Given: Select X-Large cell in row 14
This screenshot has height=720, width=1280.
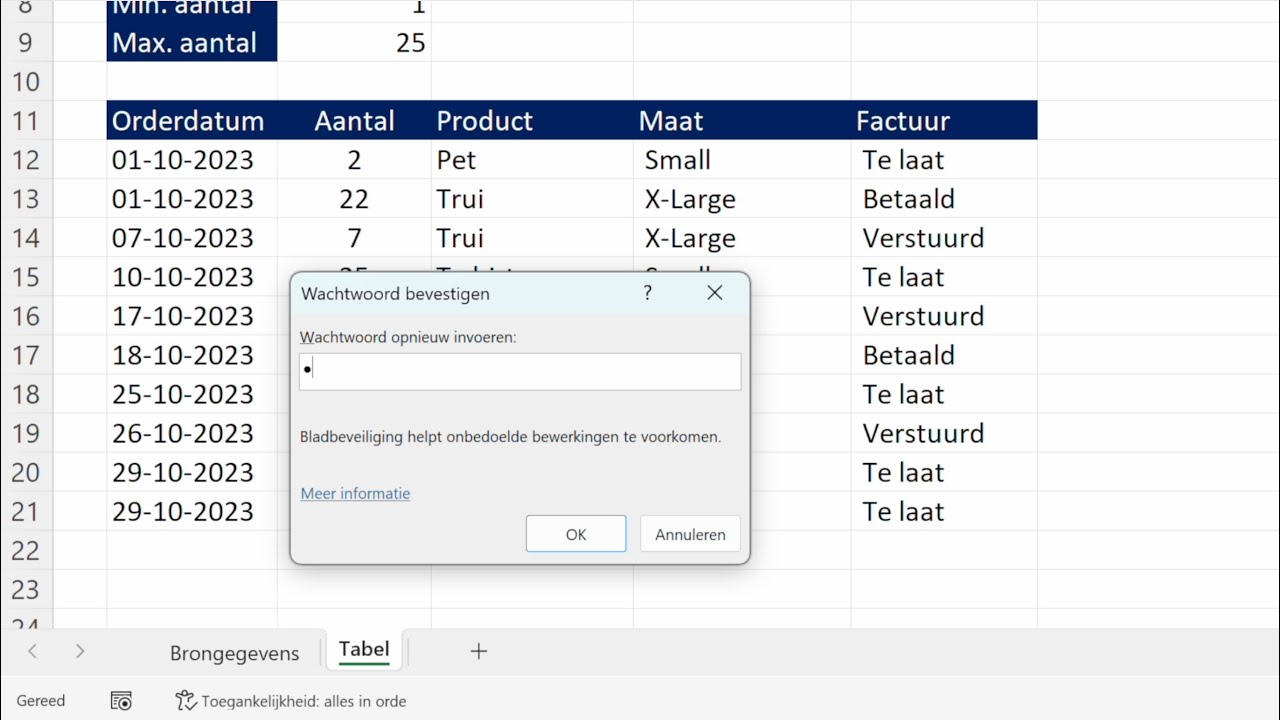Looking at the screenshot, I should (742, 238).
